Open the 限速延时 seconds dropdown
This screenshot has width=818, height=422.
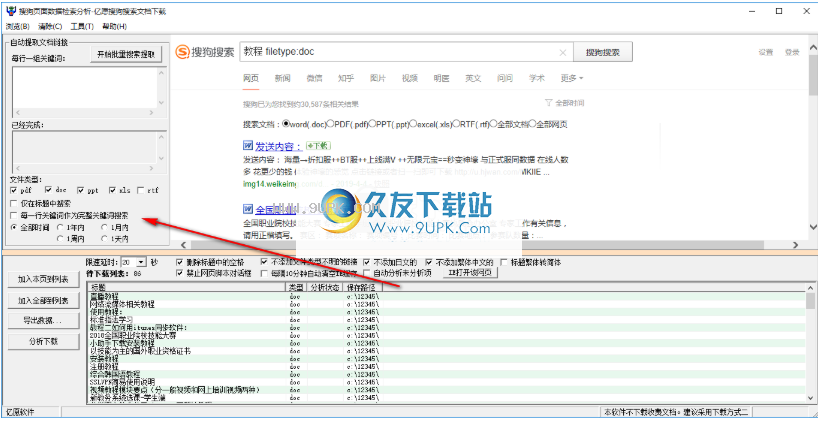(x=142, y=262)
